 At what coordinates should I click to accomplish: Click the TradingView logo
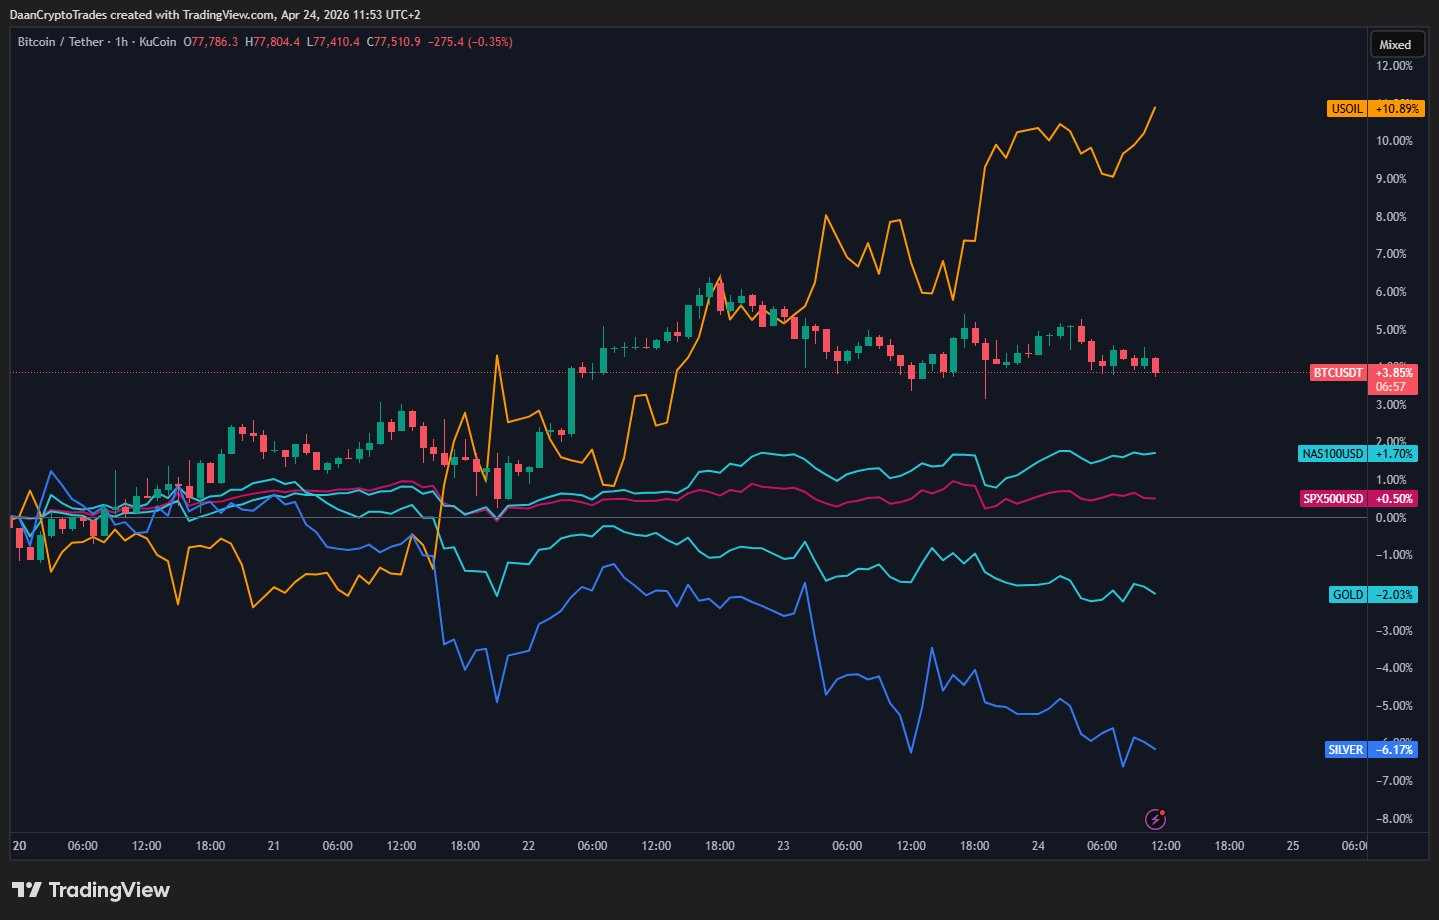91,890
